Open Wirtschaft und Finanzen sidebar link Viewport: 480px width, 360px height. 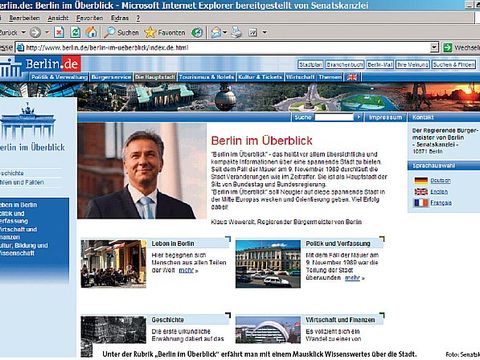18,233
